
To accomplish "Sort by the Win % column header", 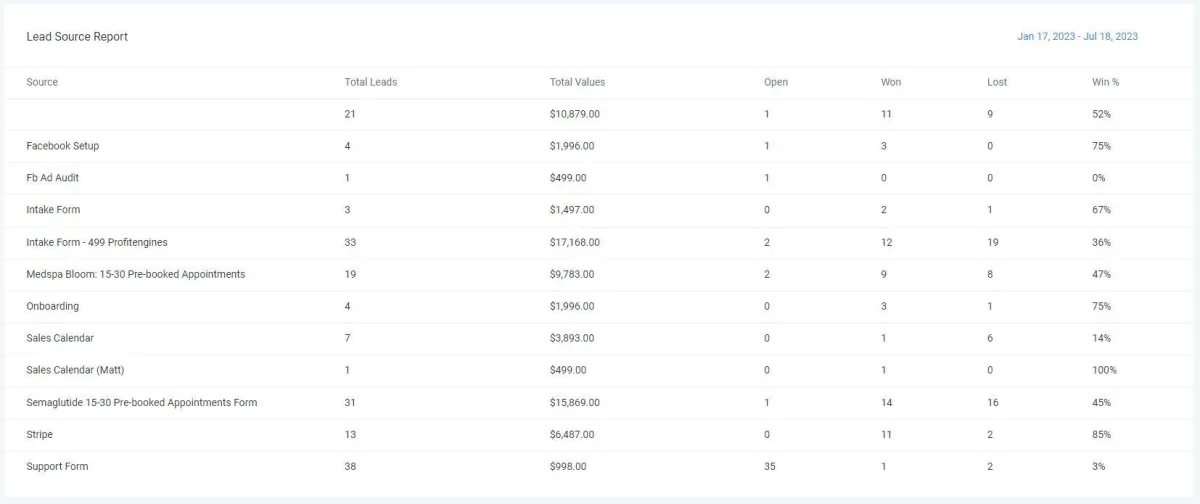I will click(x=1105, y=82).
